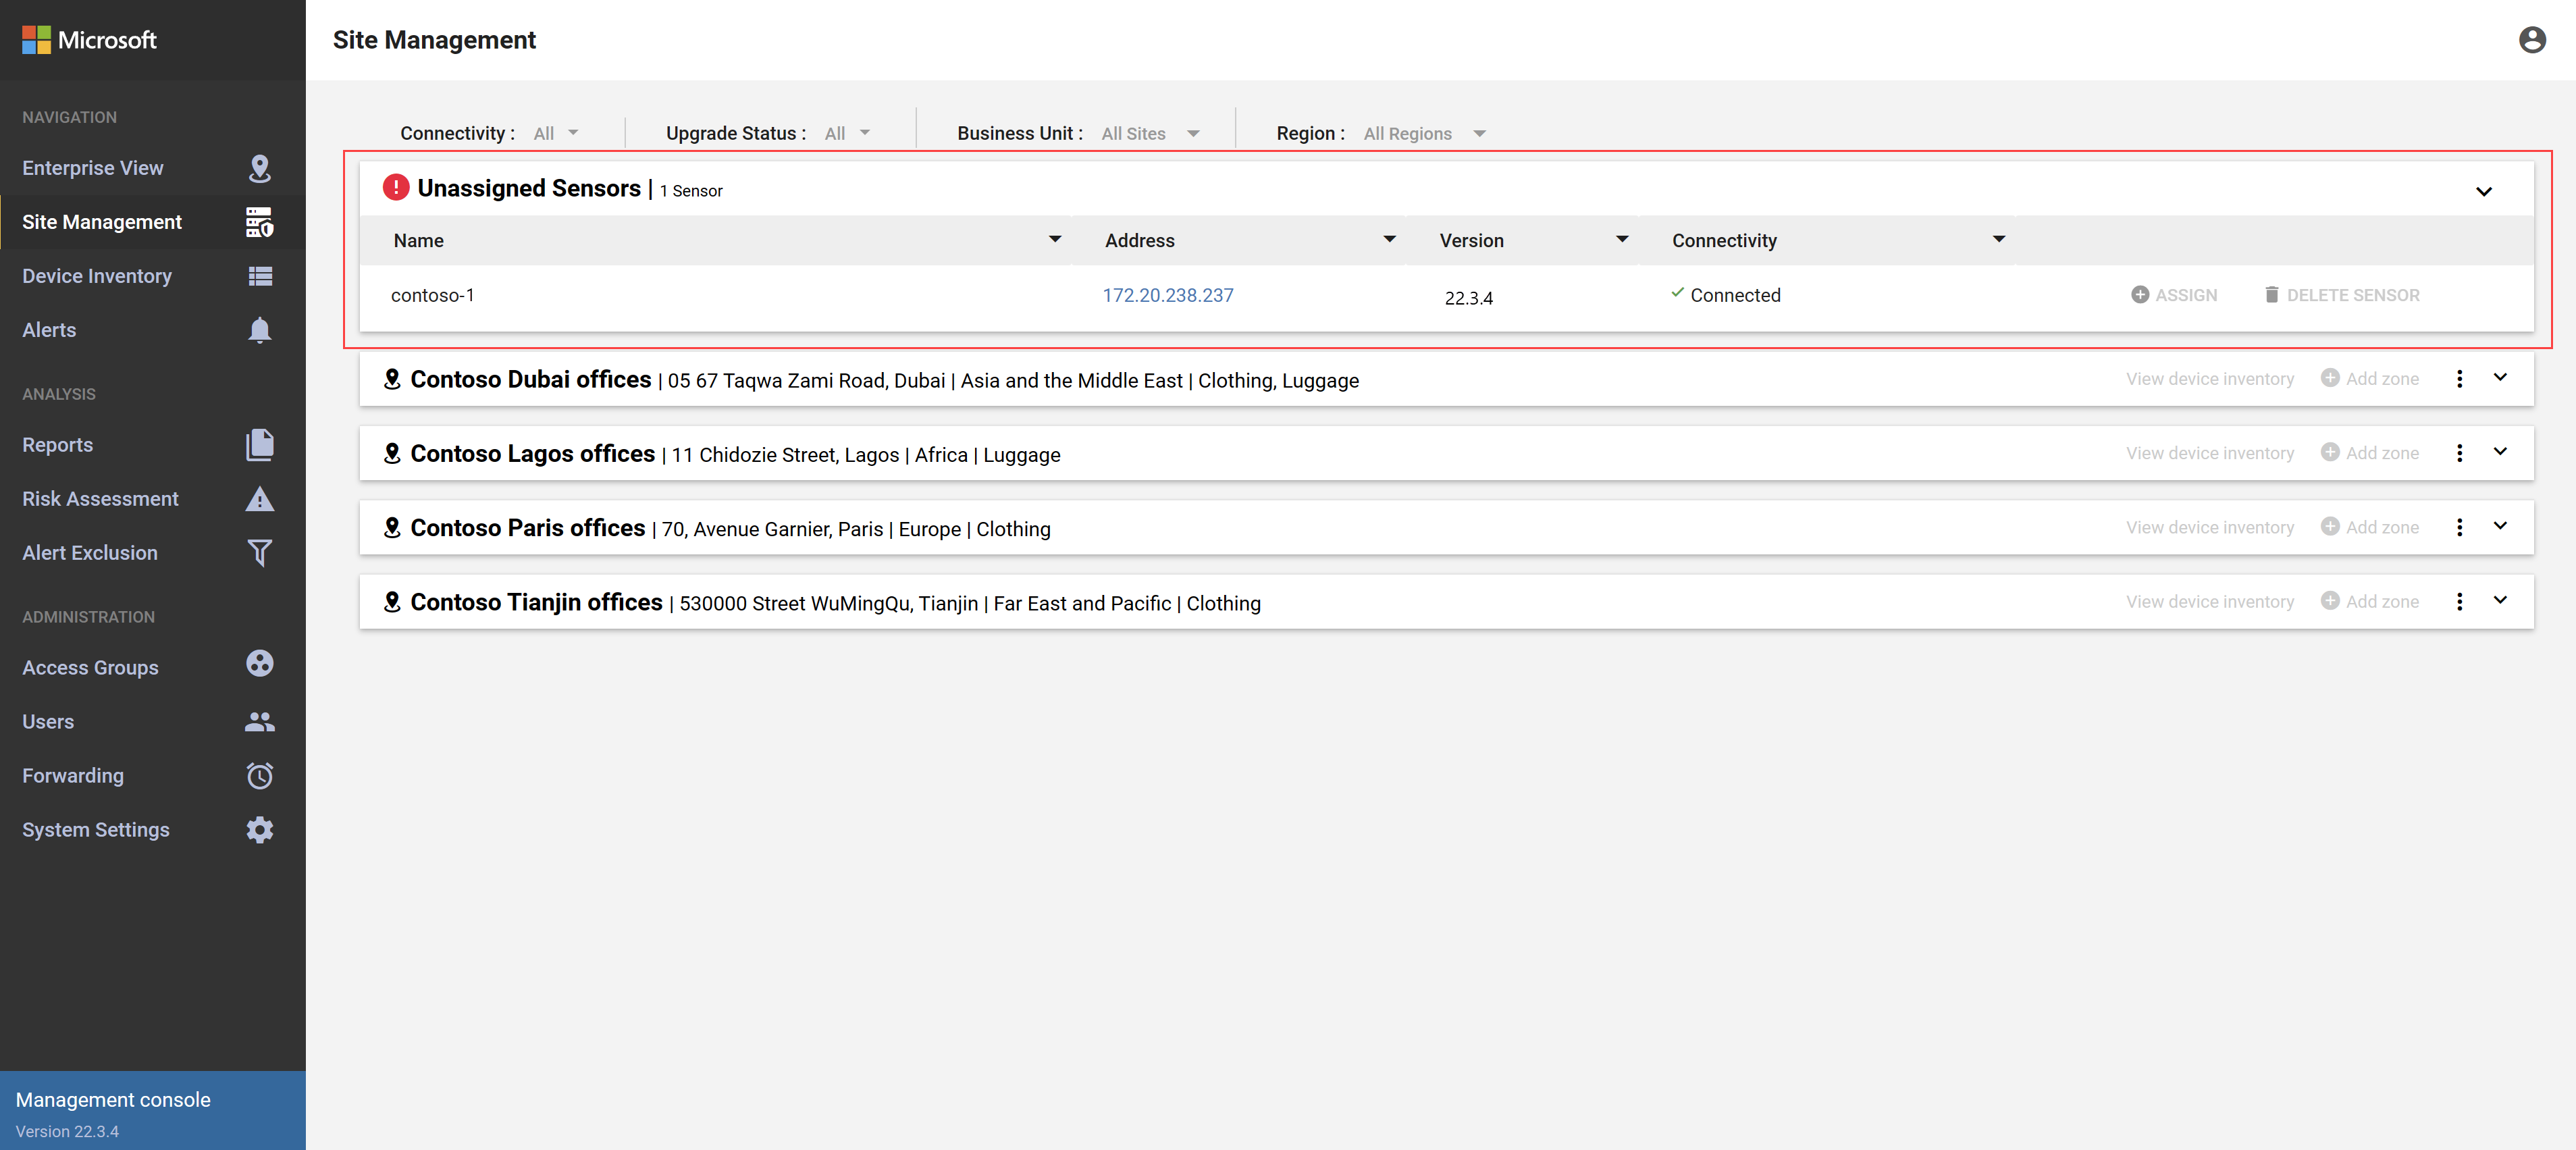Open the Region filter dropdown
The image size is (2576, 1150).
tap(1423, 134)
